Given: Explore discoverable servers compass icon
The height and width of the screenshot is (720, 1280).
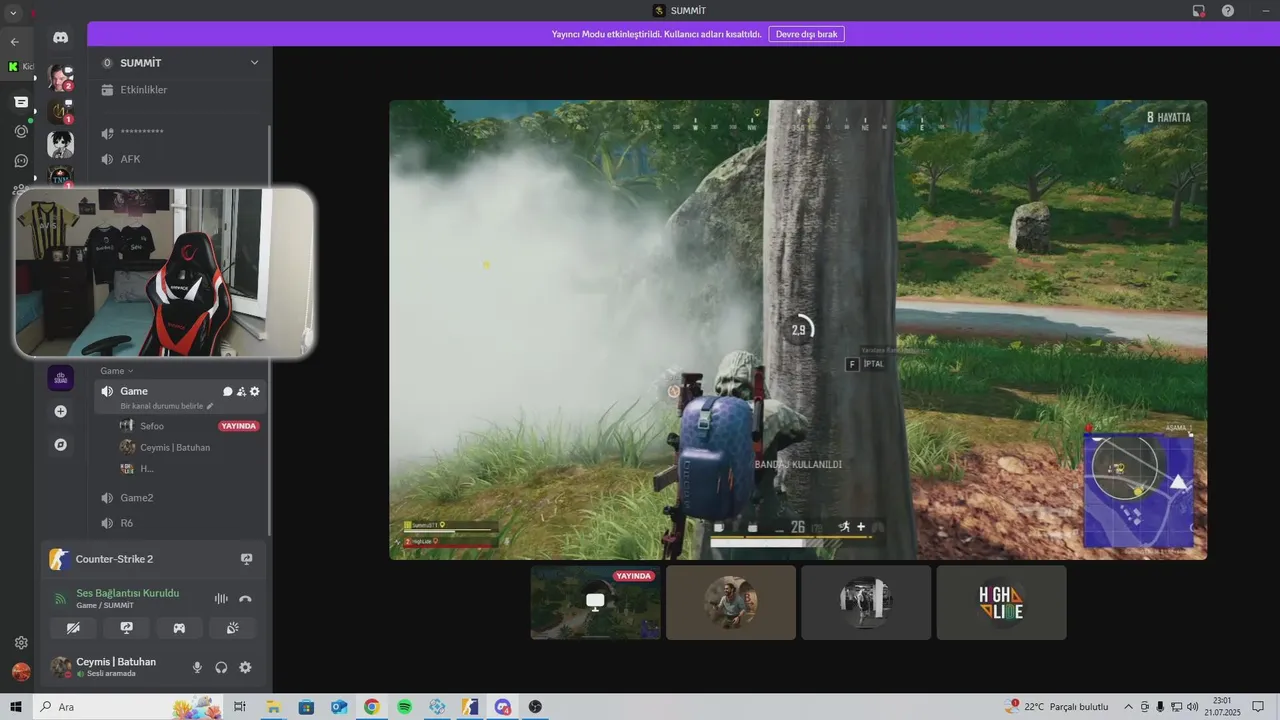Looking at the screenshot, I should coord(60,444).
